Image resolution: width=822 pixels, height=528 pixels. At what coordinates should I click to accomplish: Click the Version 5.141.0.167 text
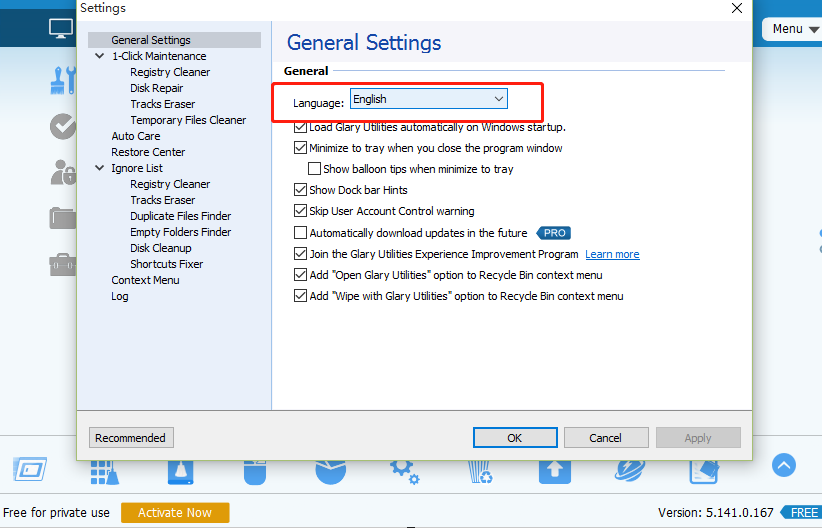click(x=716, y=512)
